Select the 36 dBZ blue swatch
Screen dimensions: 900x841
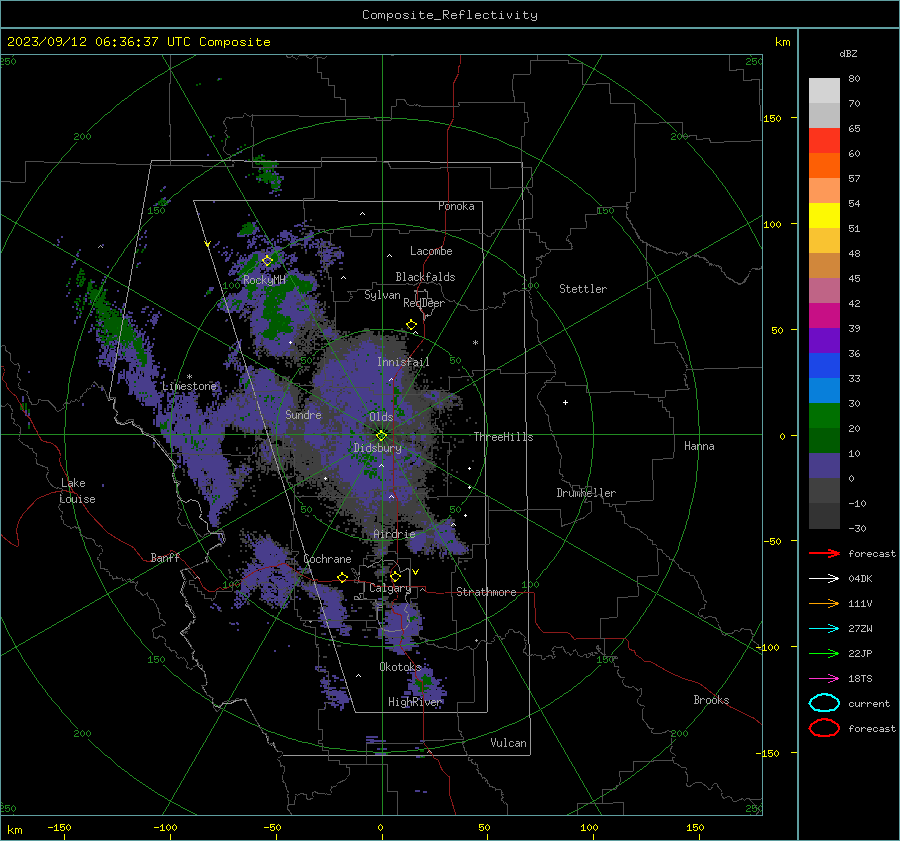tap(824, 365)
